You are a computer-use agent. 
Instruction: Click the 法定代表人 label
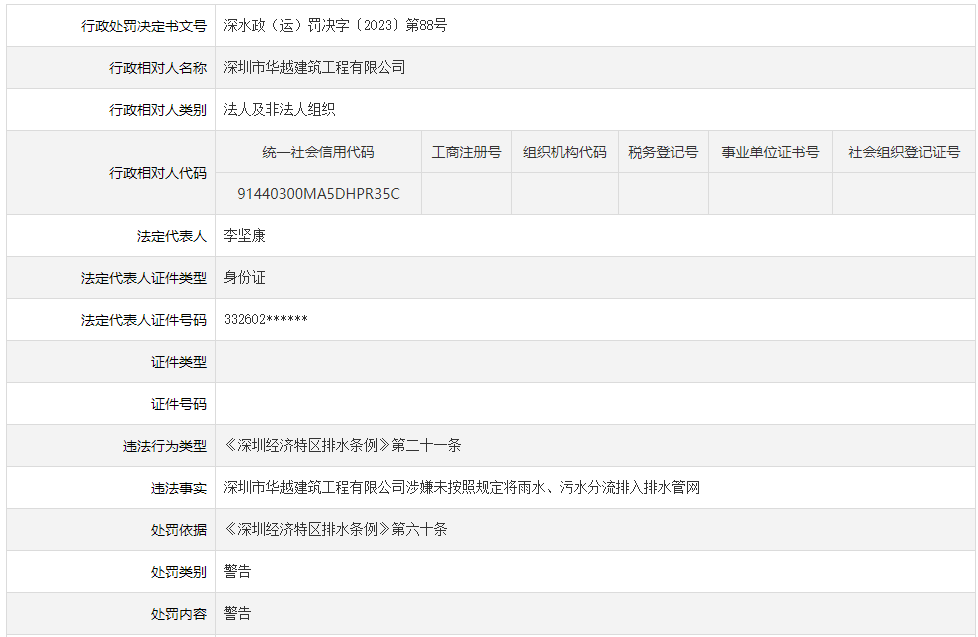click(172, 236)
